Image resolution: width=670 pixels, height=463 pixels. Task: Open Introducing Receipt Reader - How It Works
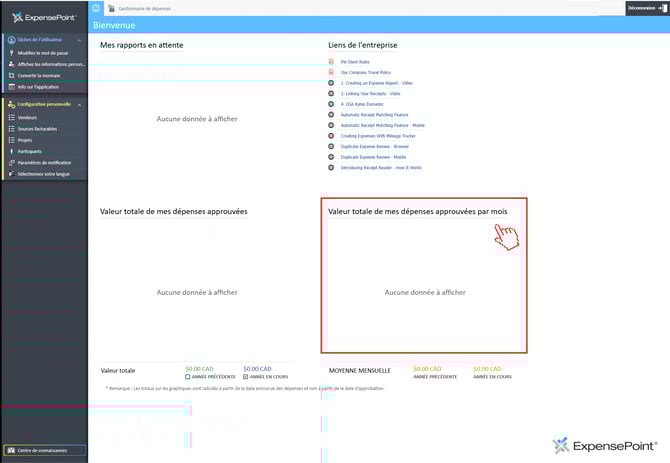point(381,168)
